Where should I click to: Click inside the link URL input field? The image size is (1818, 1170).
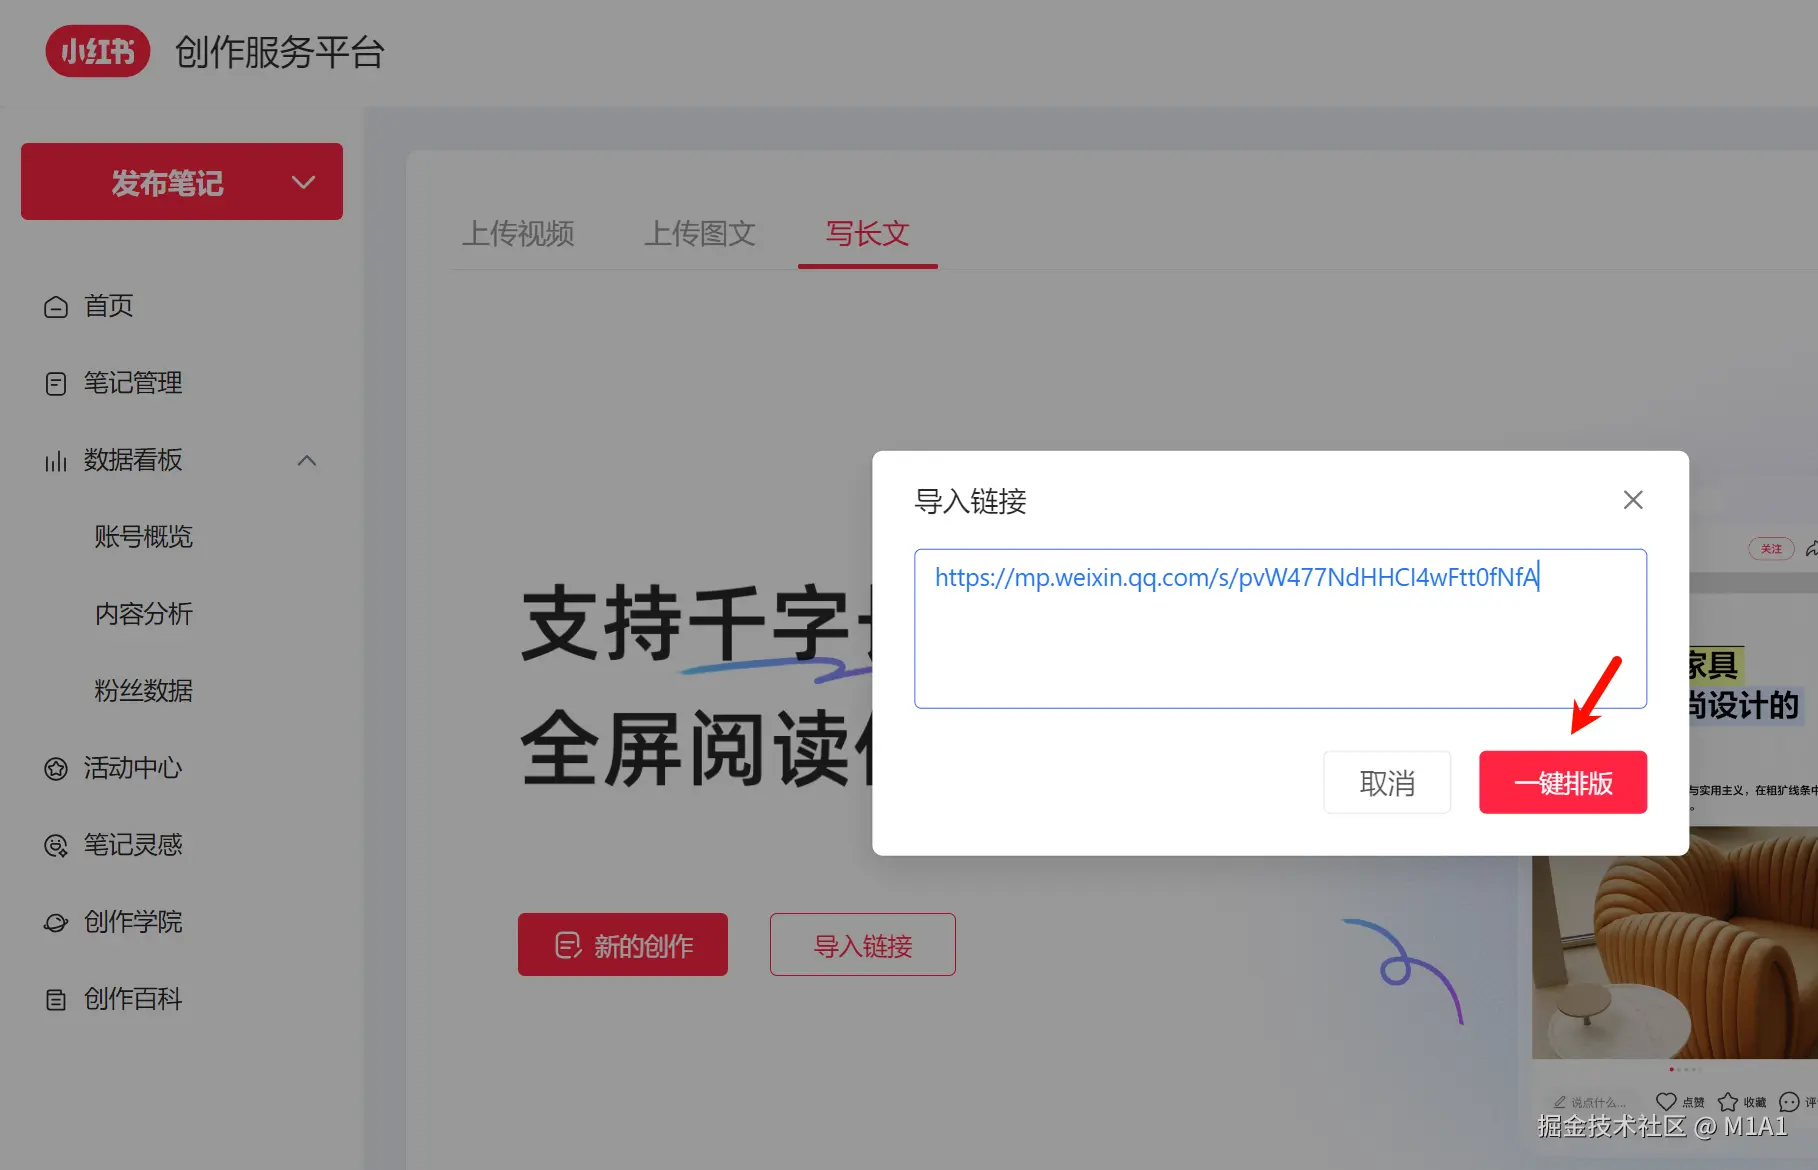point(1280,629)
